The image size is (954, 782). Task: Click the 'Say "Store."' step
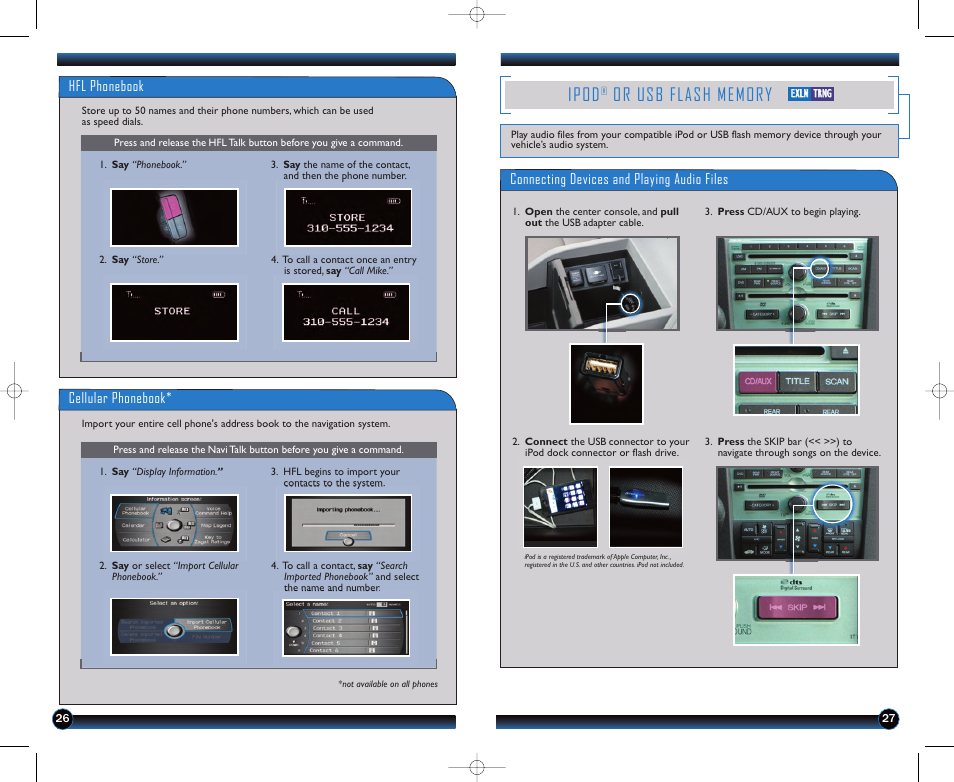click(x=131, y=259)
